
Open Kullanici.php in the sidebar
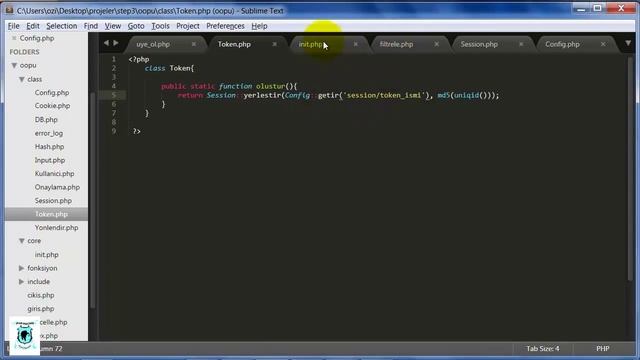(x=54, y=173)
